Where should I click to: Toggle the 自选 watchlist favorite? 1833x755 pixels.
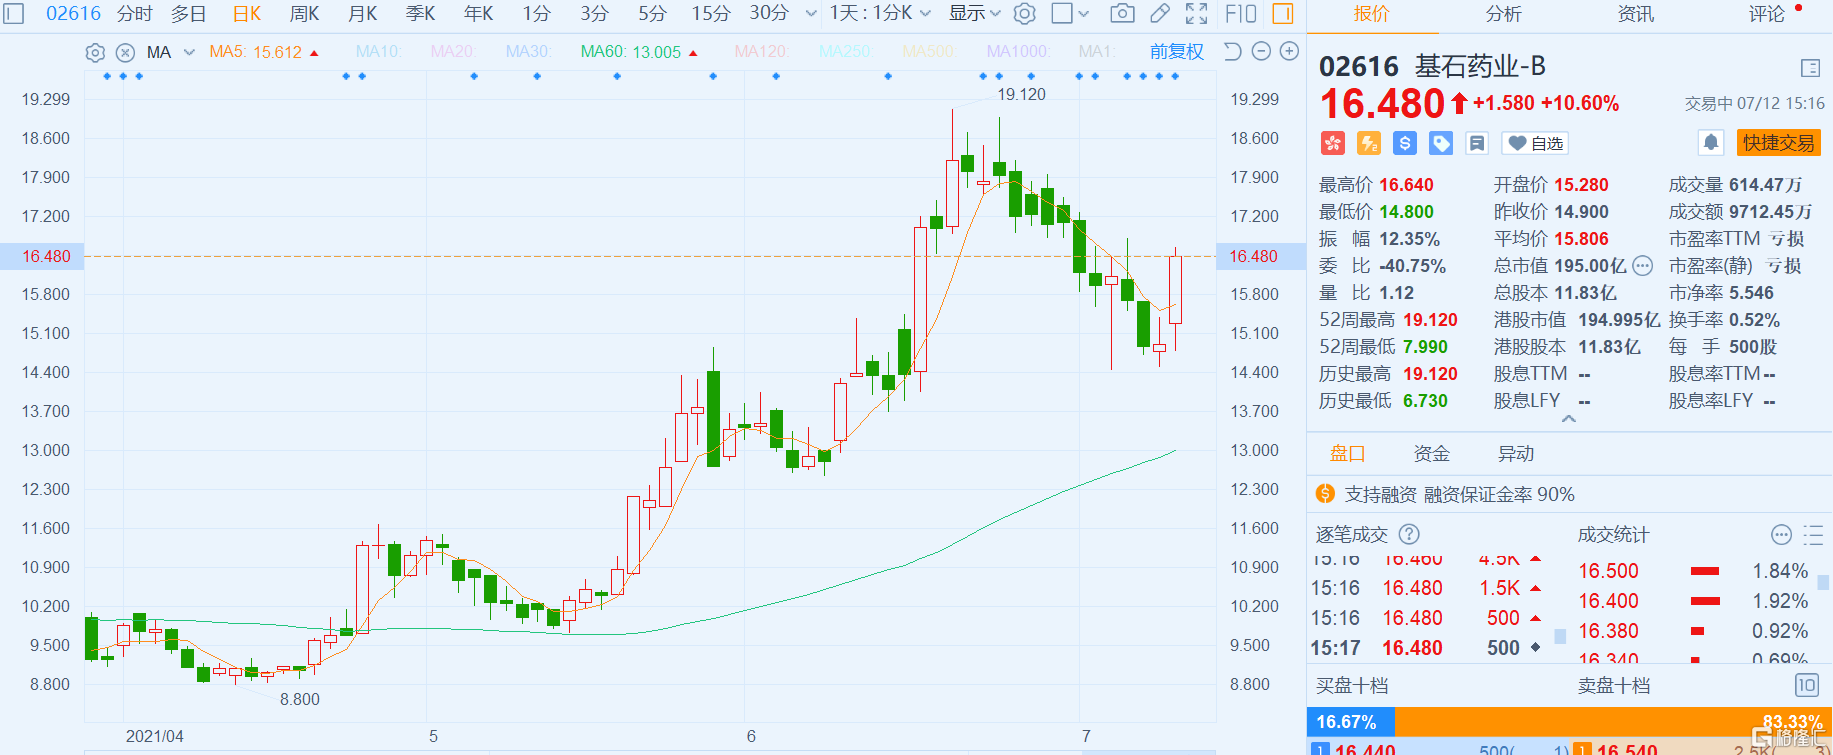1535,143
